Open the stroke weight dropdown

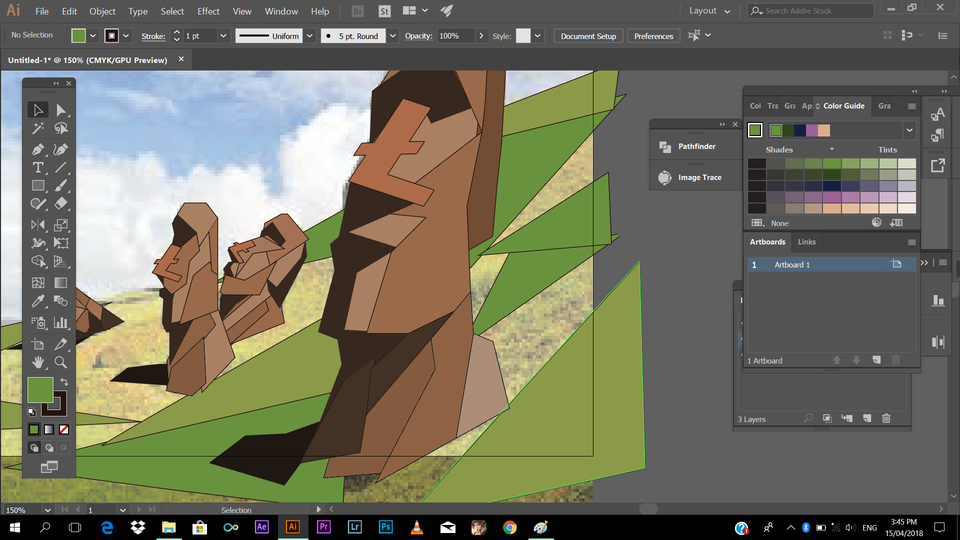(x=223, y=36)
